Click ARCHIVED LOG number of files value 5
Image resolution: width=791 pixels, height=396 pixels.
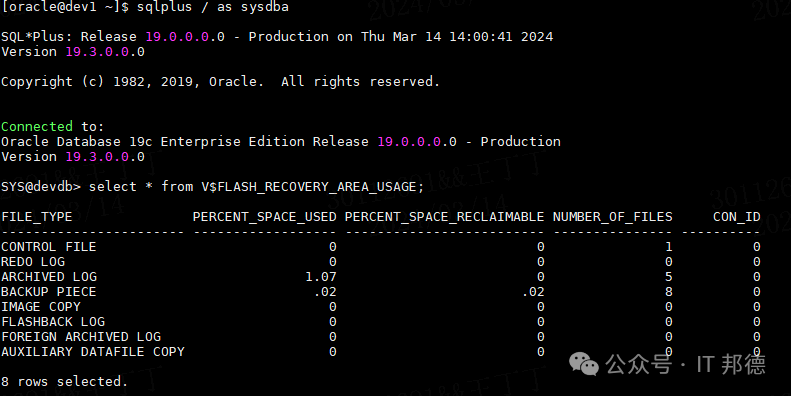668,277
